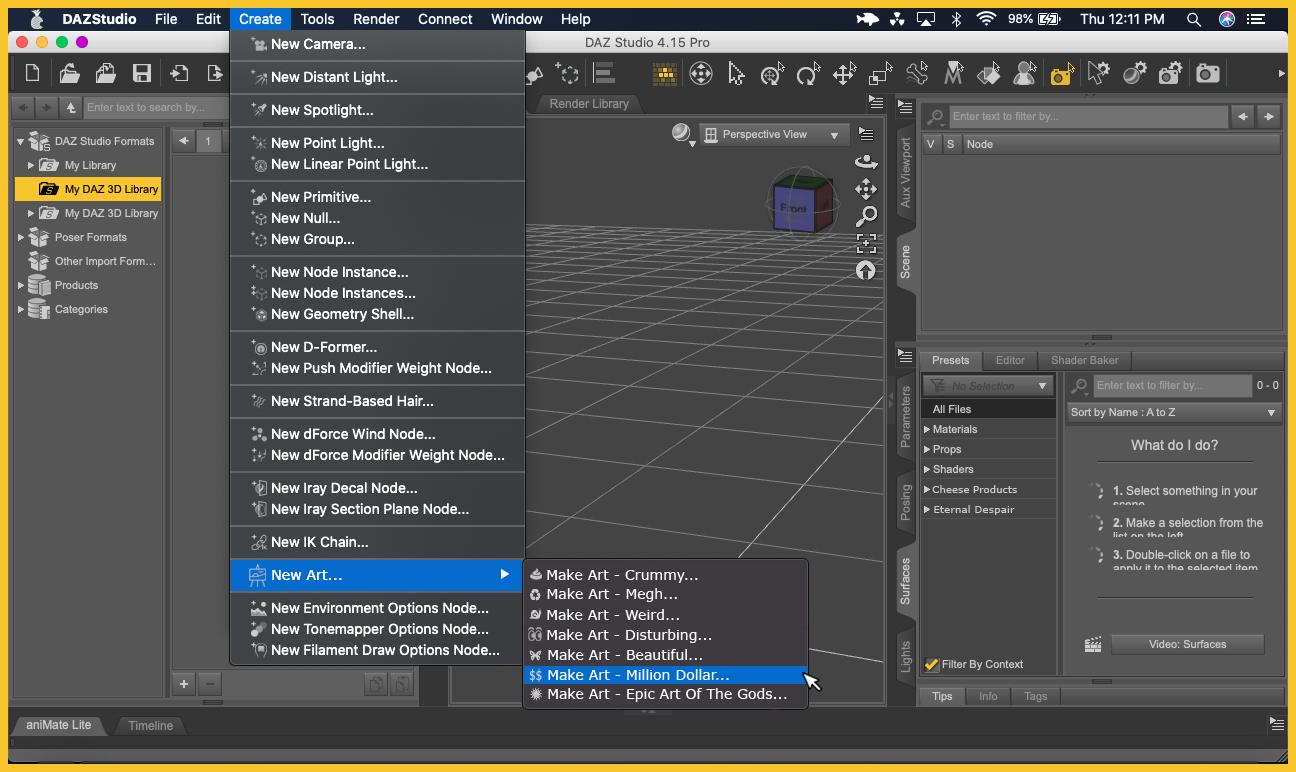Open the Sort by Name dropdown
Viewport: 1296px width, 772px height.
[1174, 412]
